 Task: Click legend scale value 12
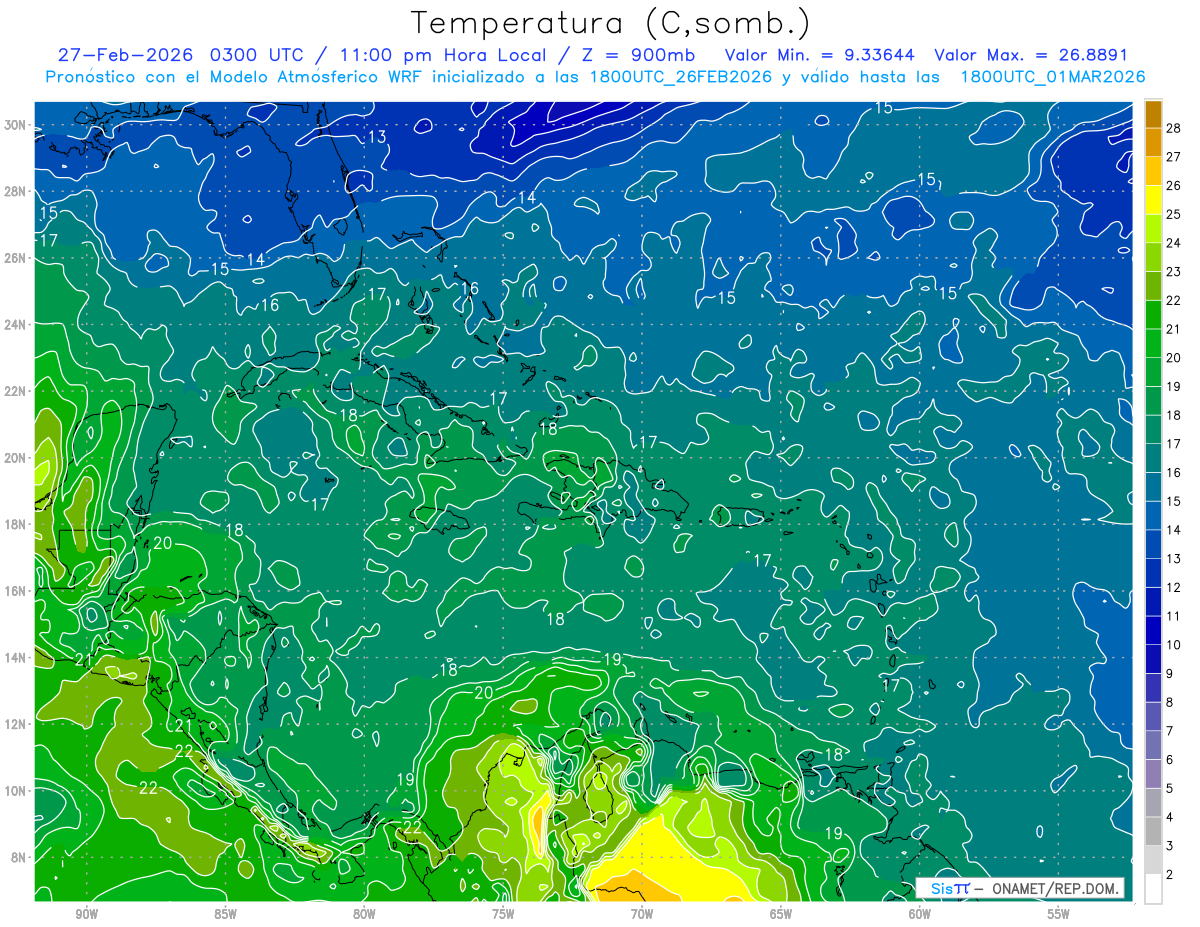click(1174, 587)
